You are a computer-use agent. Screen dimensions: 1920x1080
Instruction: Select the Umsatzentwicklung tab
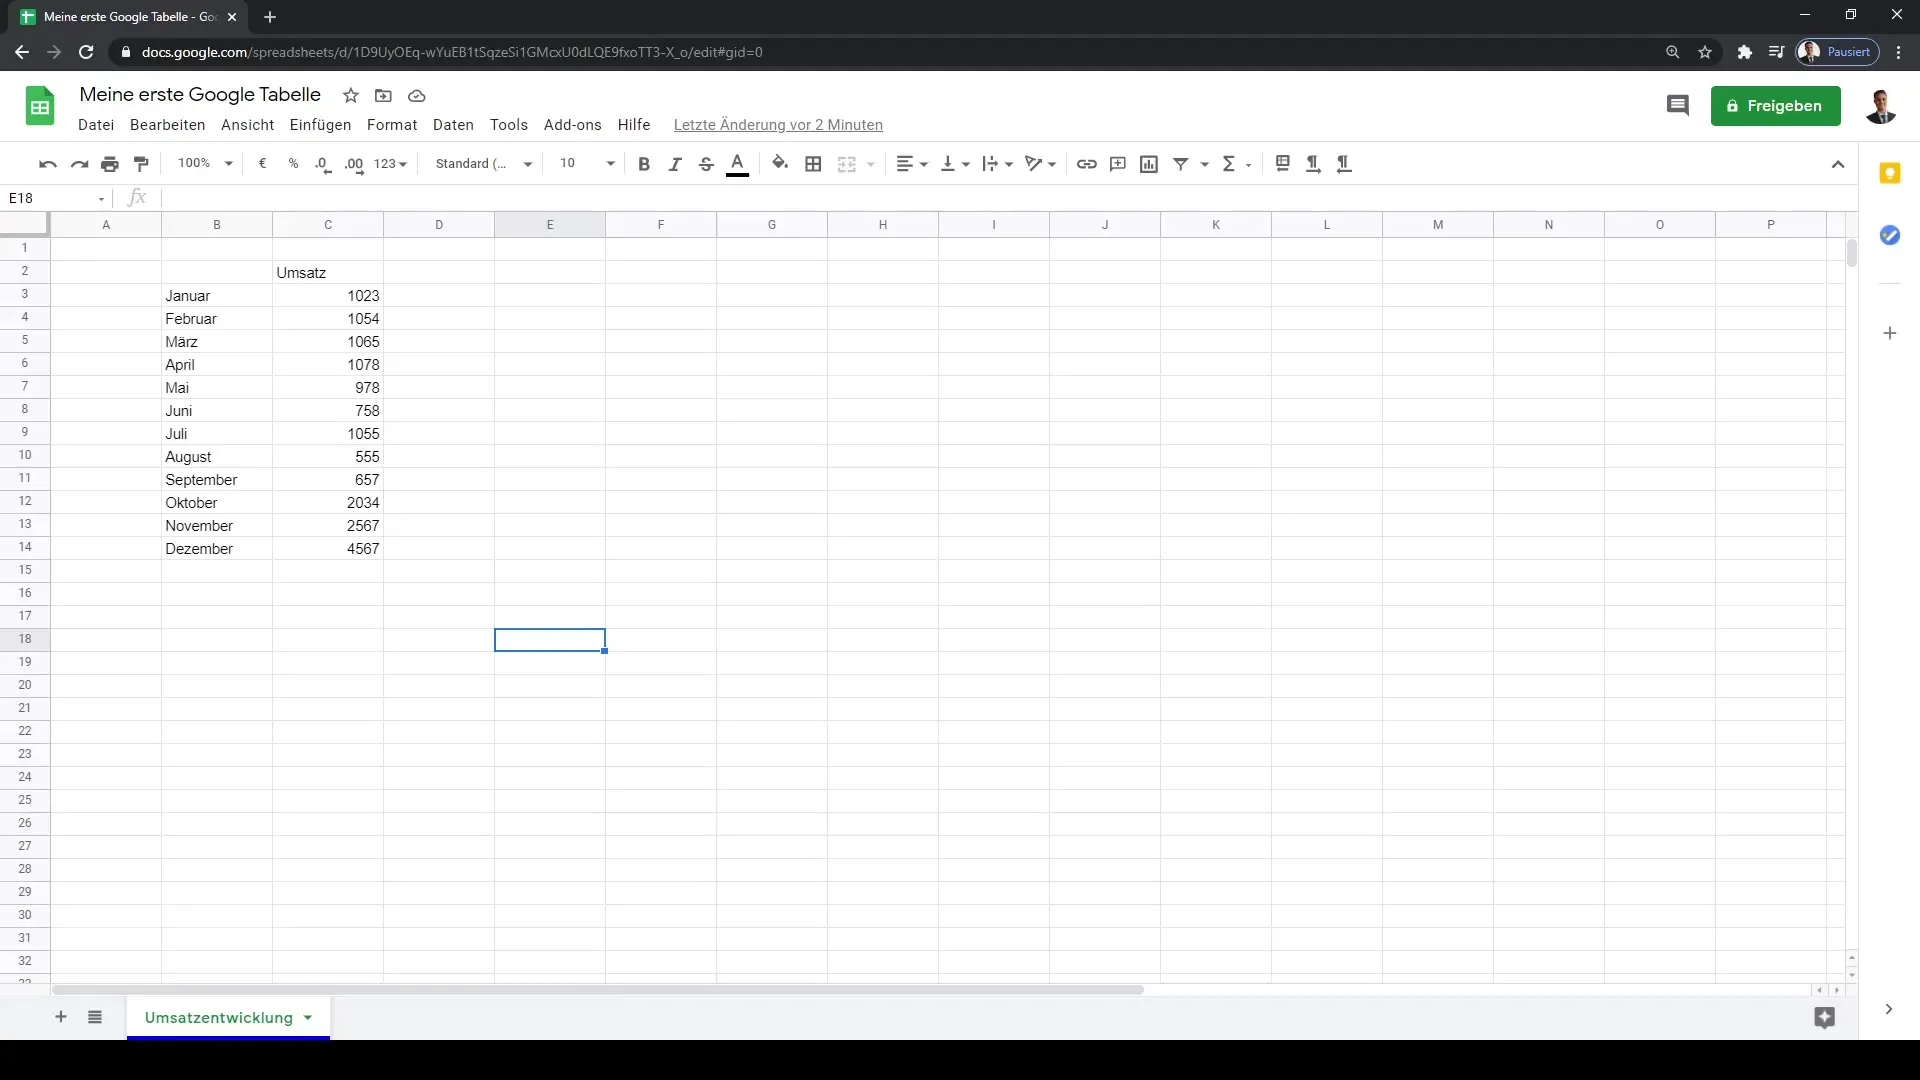(219, 1017)
